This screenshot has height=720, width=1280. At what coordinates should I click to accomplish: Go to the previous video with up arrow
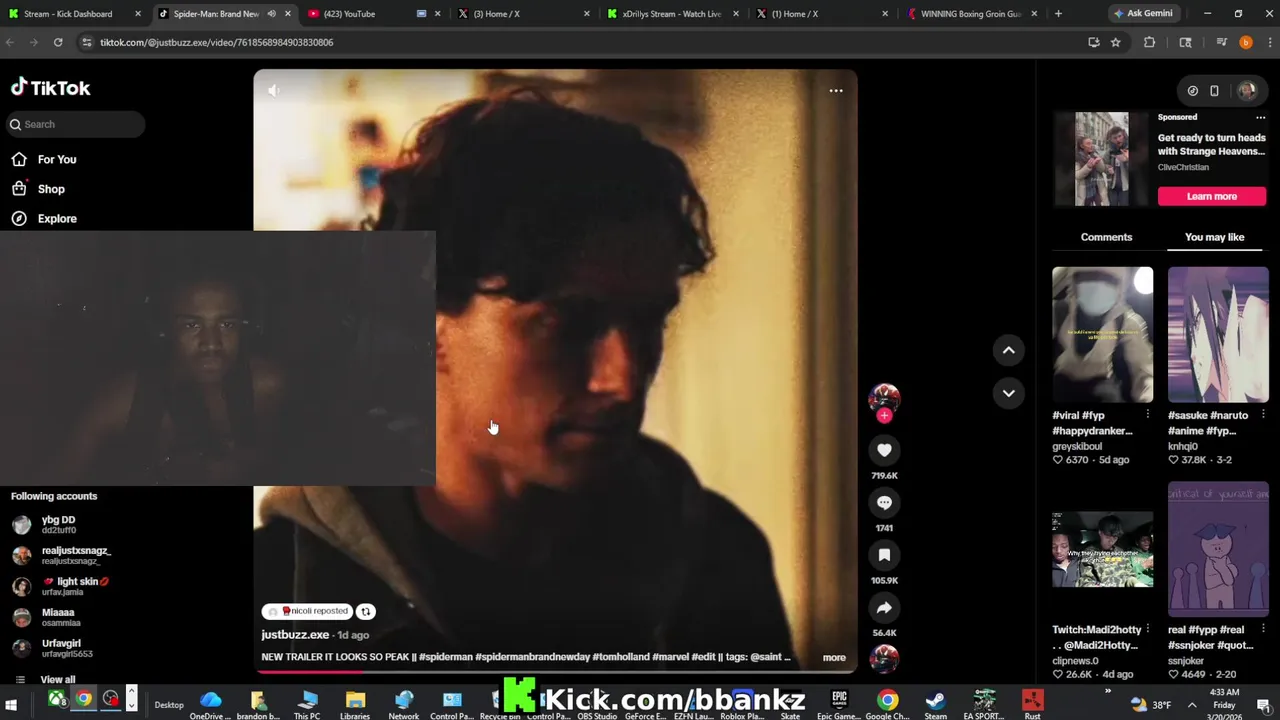1008,350
